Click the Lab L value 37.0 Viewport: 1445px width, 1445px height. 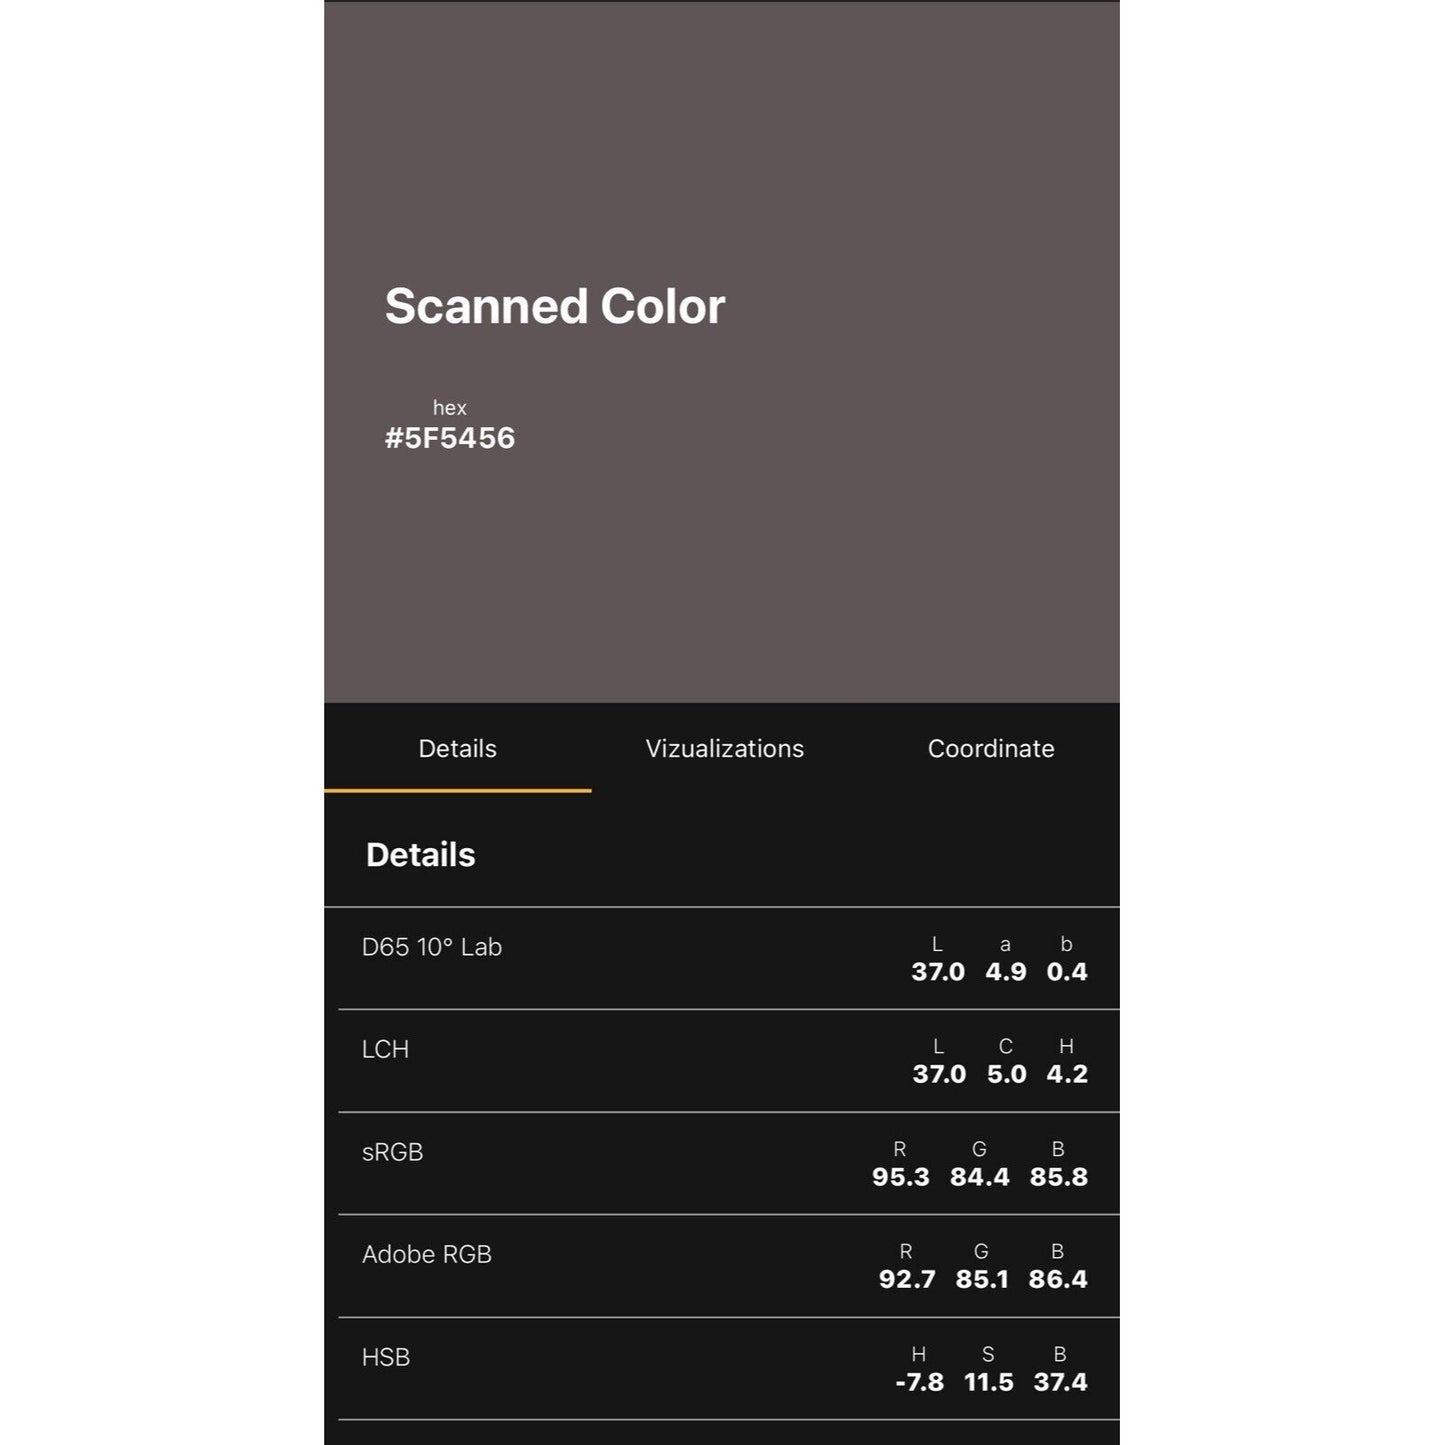tap(938, 972)
